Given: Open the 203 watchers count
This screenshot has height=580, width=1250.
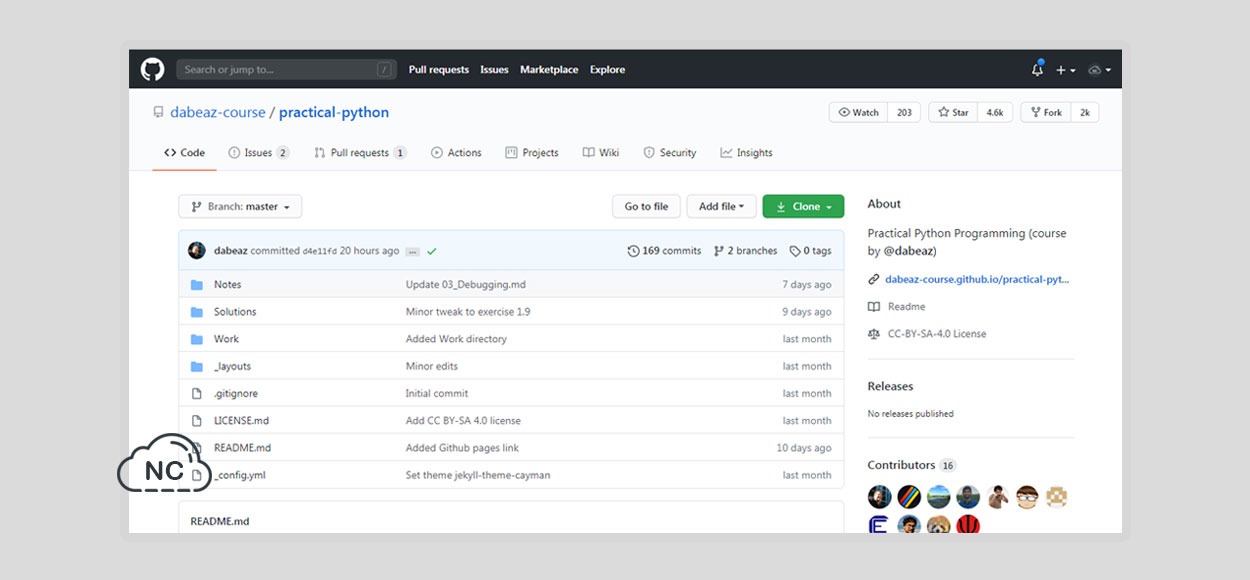Looking at the screenshot, I should 904,112.
